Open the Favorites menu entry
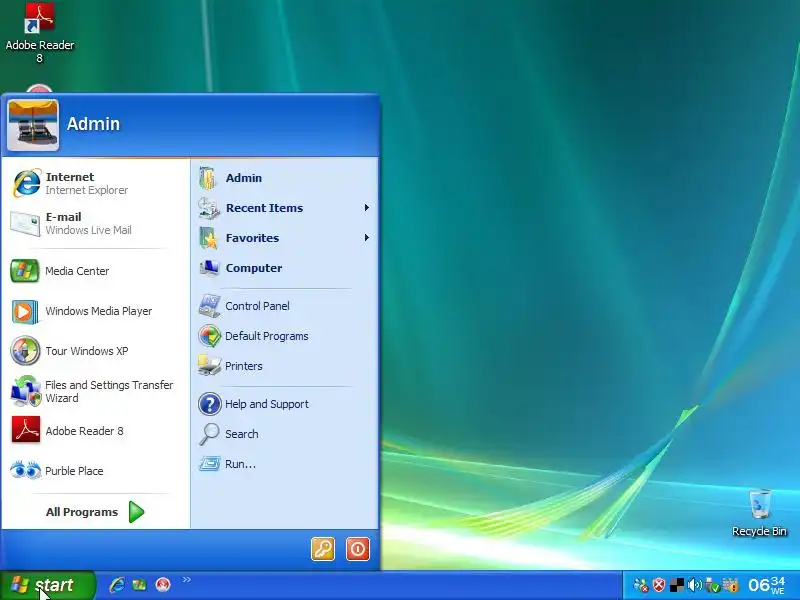The height and width of the screenshot is (600, 800). [284, 238]
